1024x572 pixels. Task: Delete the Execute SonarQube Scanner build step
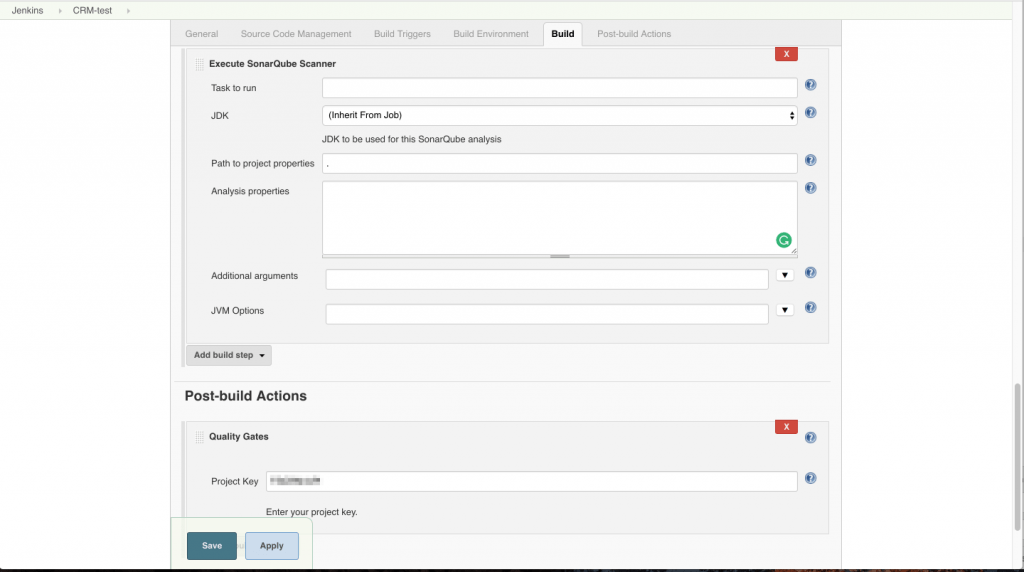click(x=786, y=54)
